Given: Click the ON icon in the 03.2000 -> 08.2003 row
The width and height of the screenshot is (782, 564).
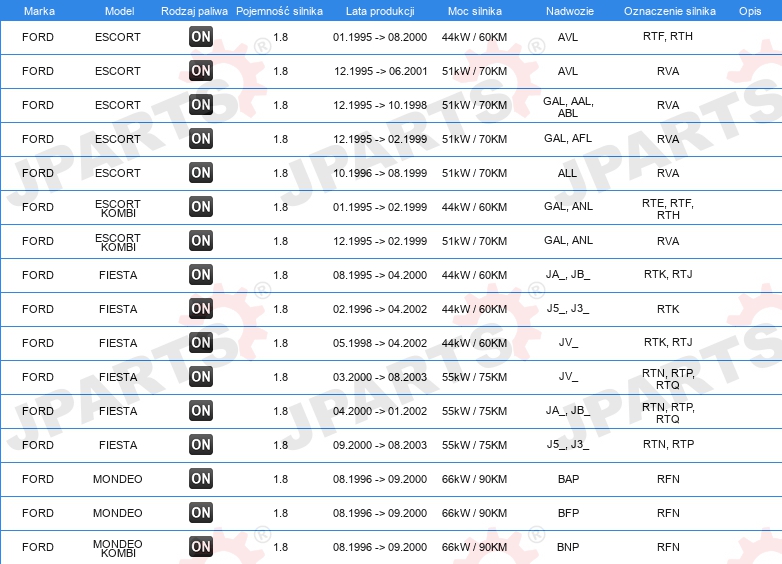Looking at the screenshot, I should click(201, 376).
